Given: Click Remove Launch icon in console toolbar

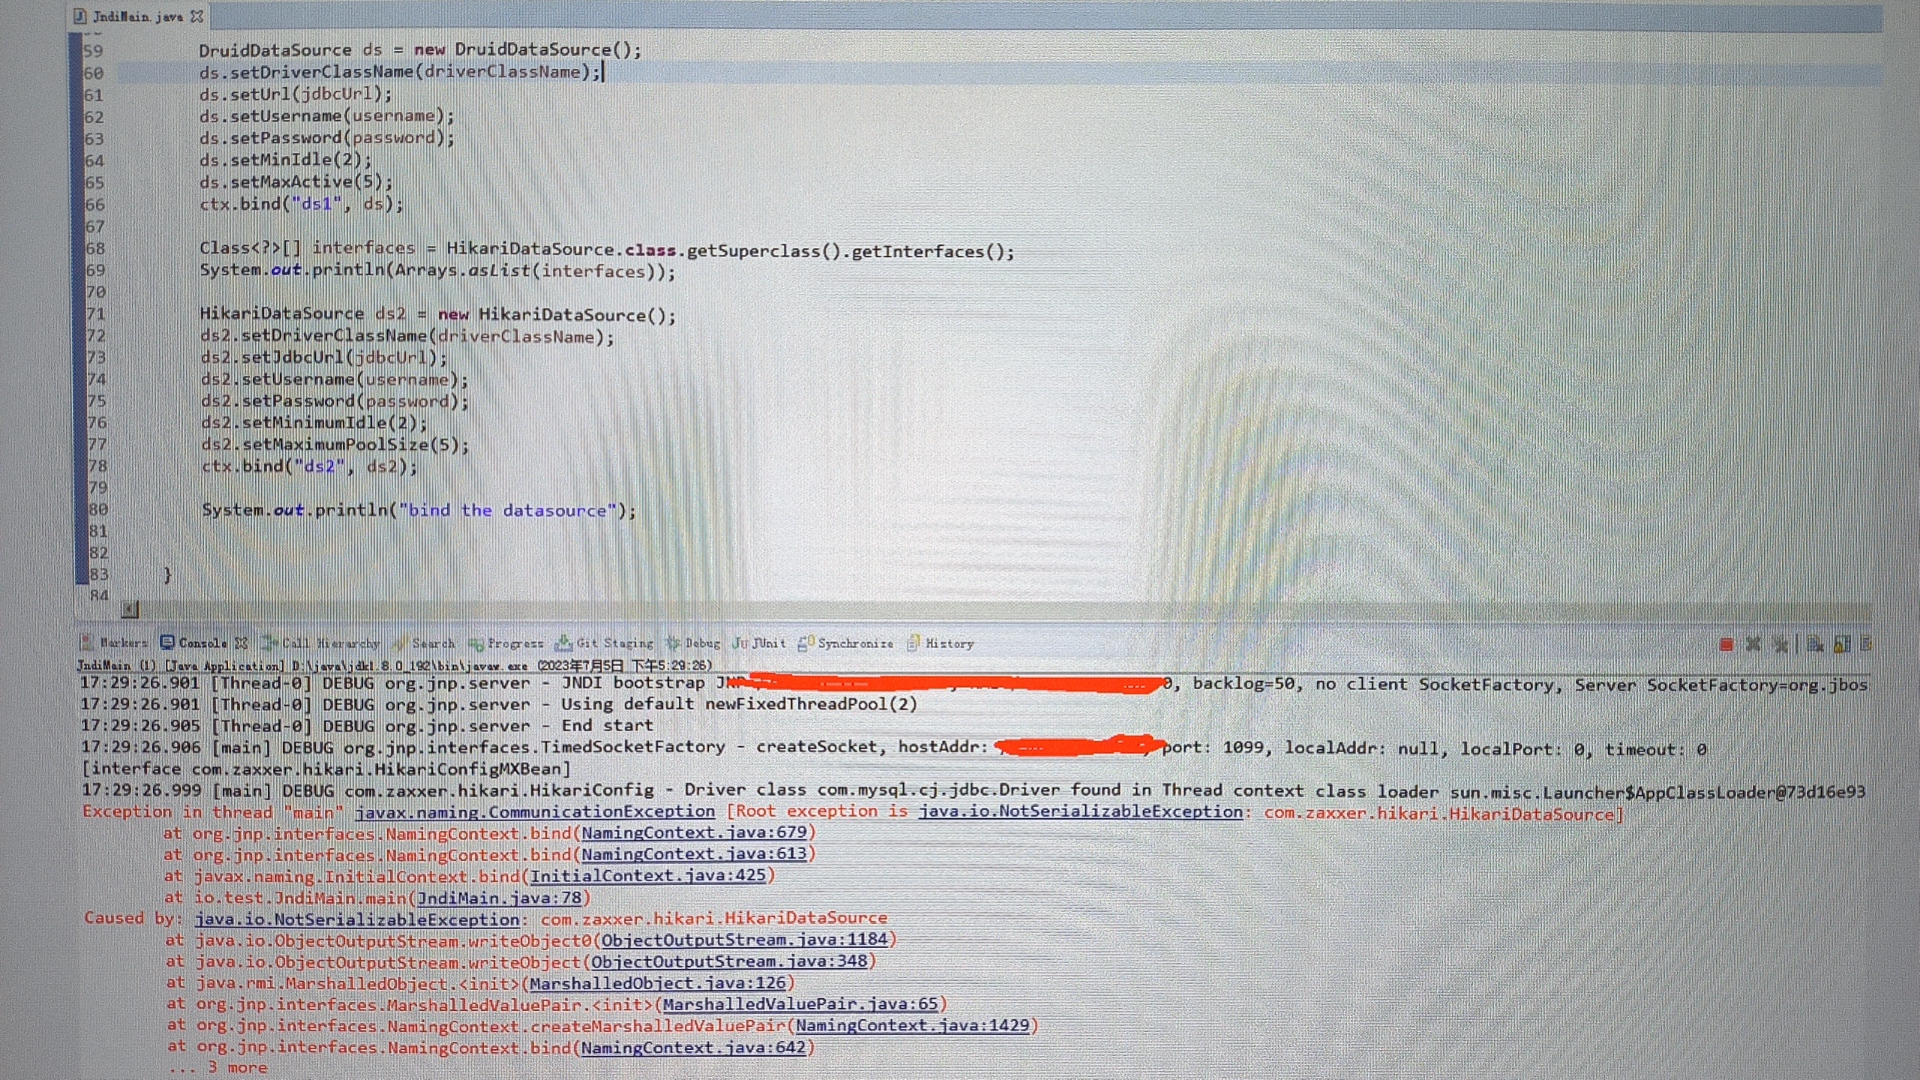Looking at the screenshot, I should [x=1752, y=643].
